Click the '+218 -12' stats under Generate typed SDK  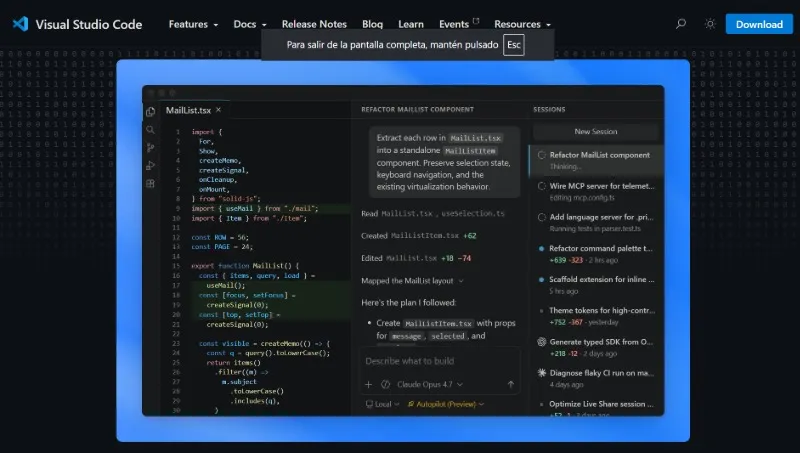[563, 354]
